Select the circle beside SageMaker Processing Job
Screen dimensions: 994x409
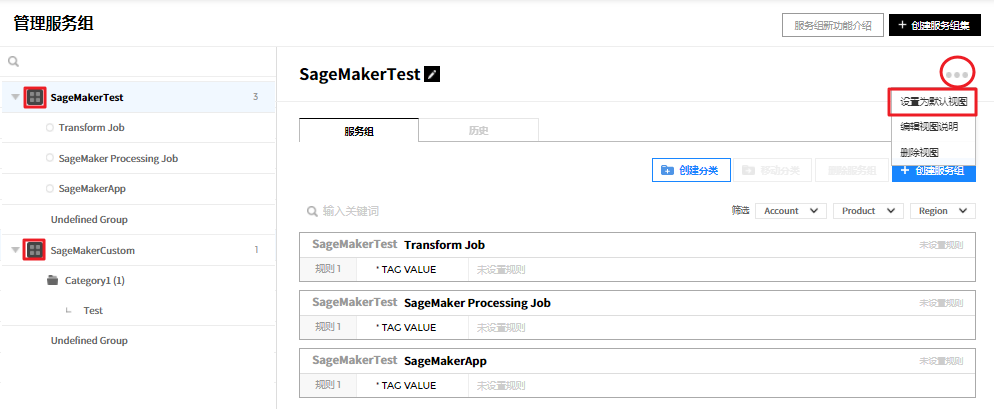coord(49,158)
